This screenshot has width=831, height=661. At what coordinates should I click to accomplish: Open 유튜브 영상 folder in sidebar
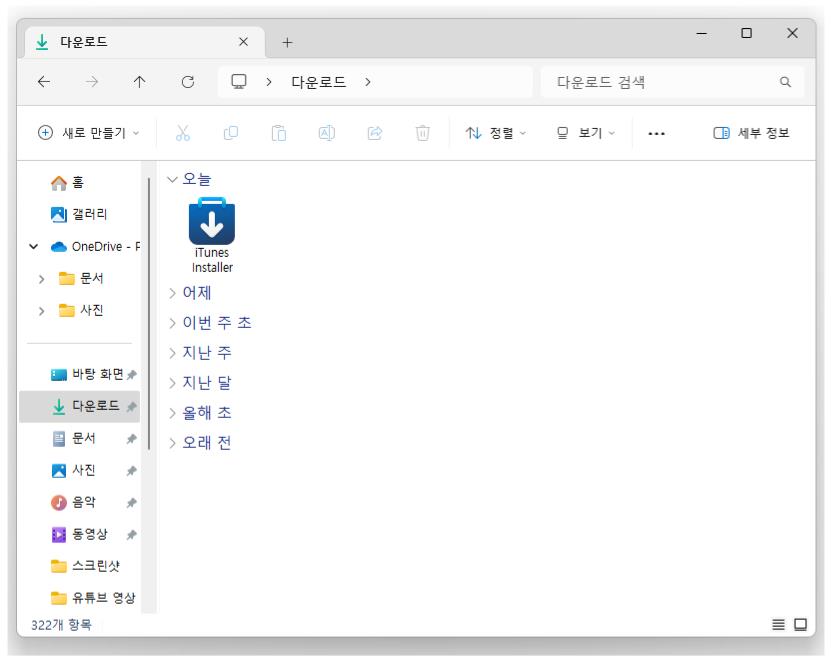93,598
